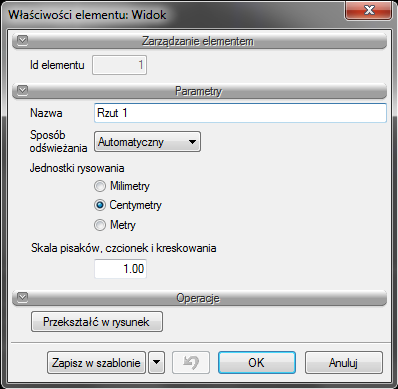Open the arrow menu beside Zapisz w szablonie

(157, 362)
